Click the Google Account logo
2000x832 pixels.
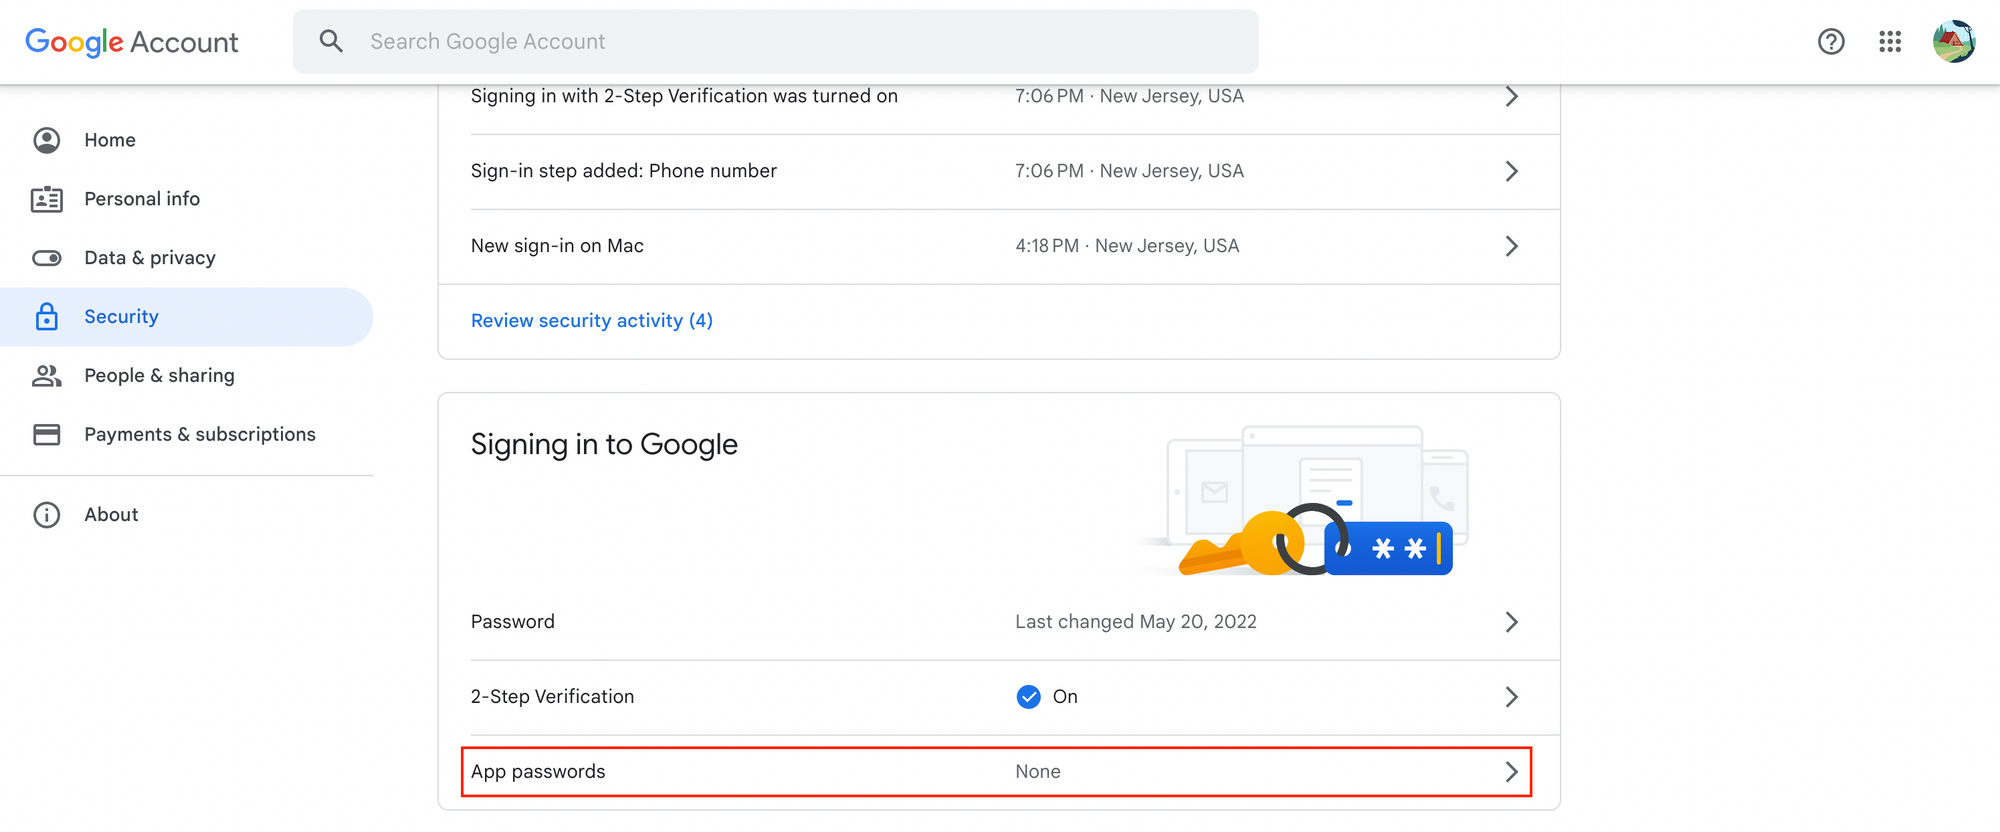[132, 42]
